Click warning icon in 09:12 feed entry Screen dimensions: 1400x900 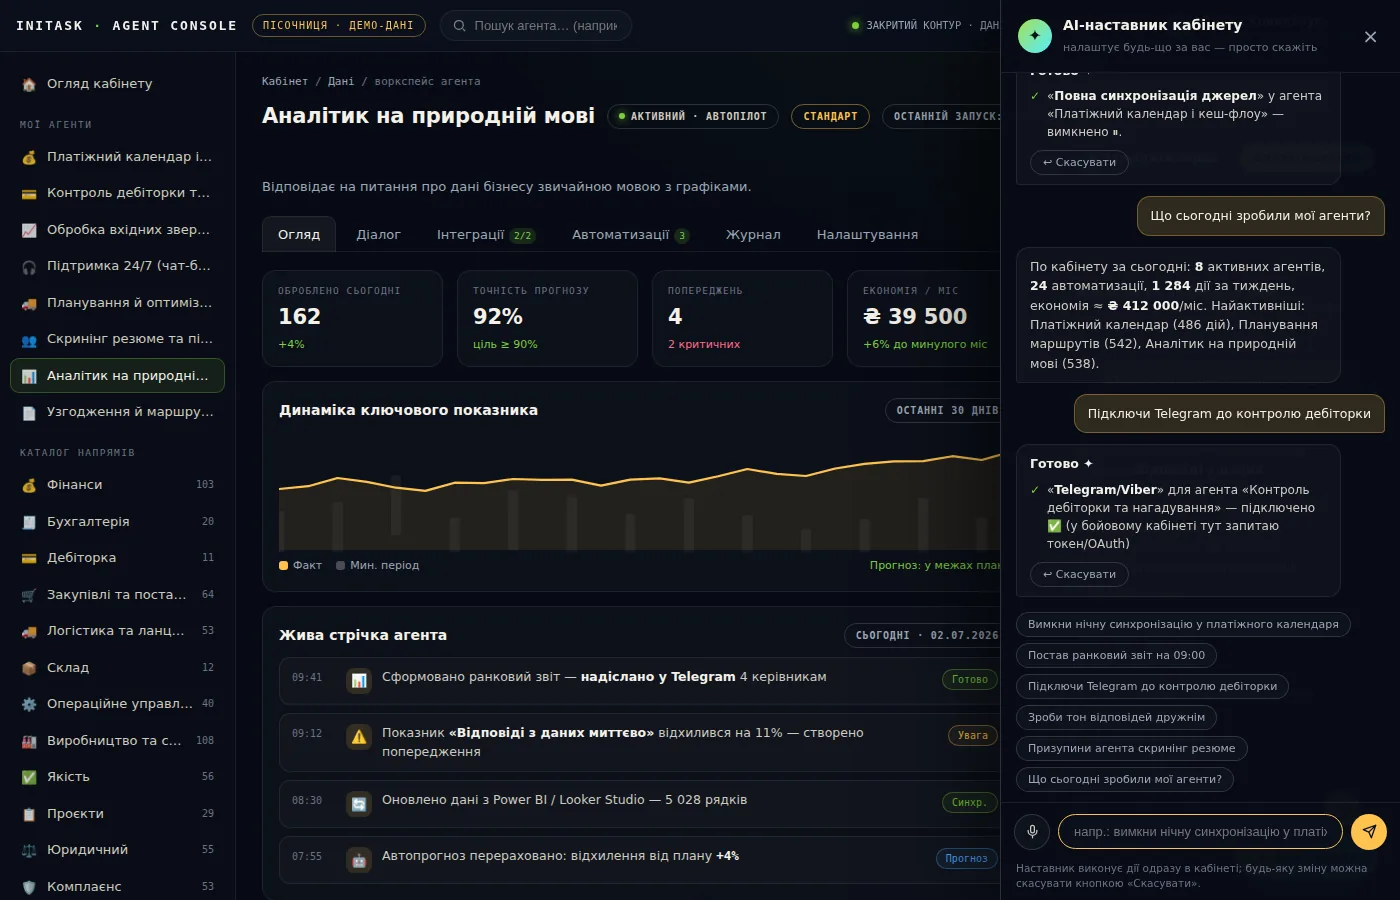point(359,737)
